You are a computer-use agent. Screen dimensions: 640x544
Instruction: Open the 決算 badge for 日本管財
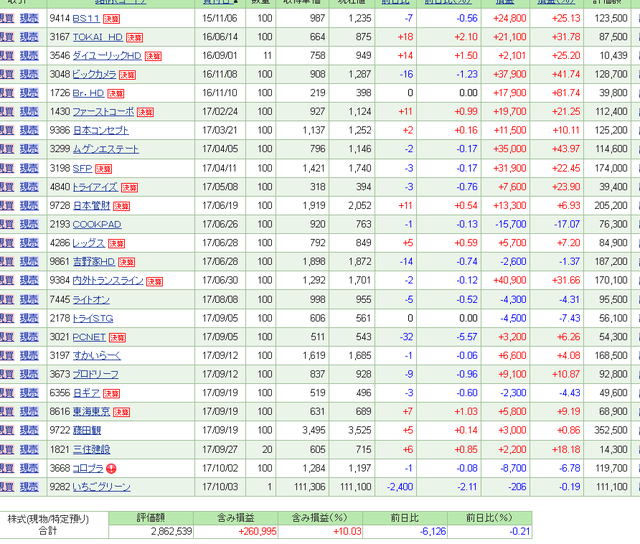122,206
